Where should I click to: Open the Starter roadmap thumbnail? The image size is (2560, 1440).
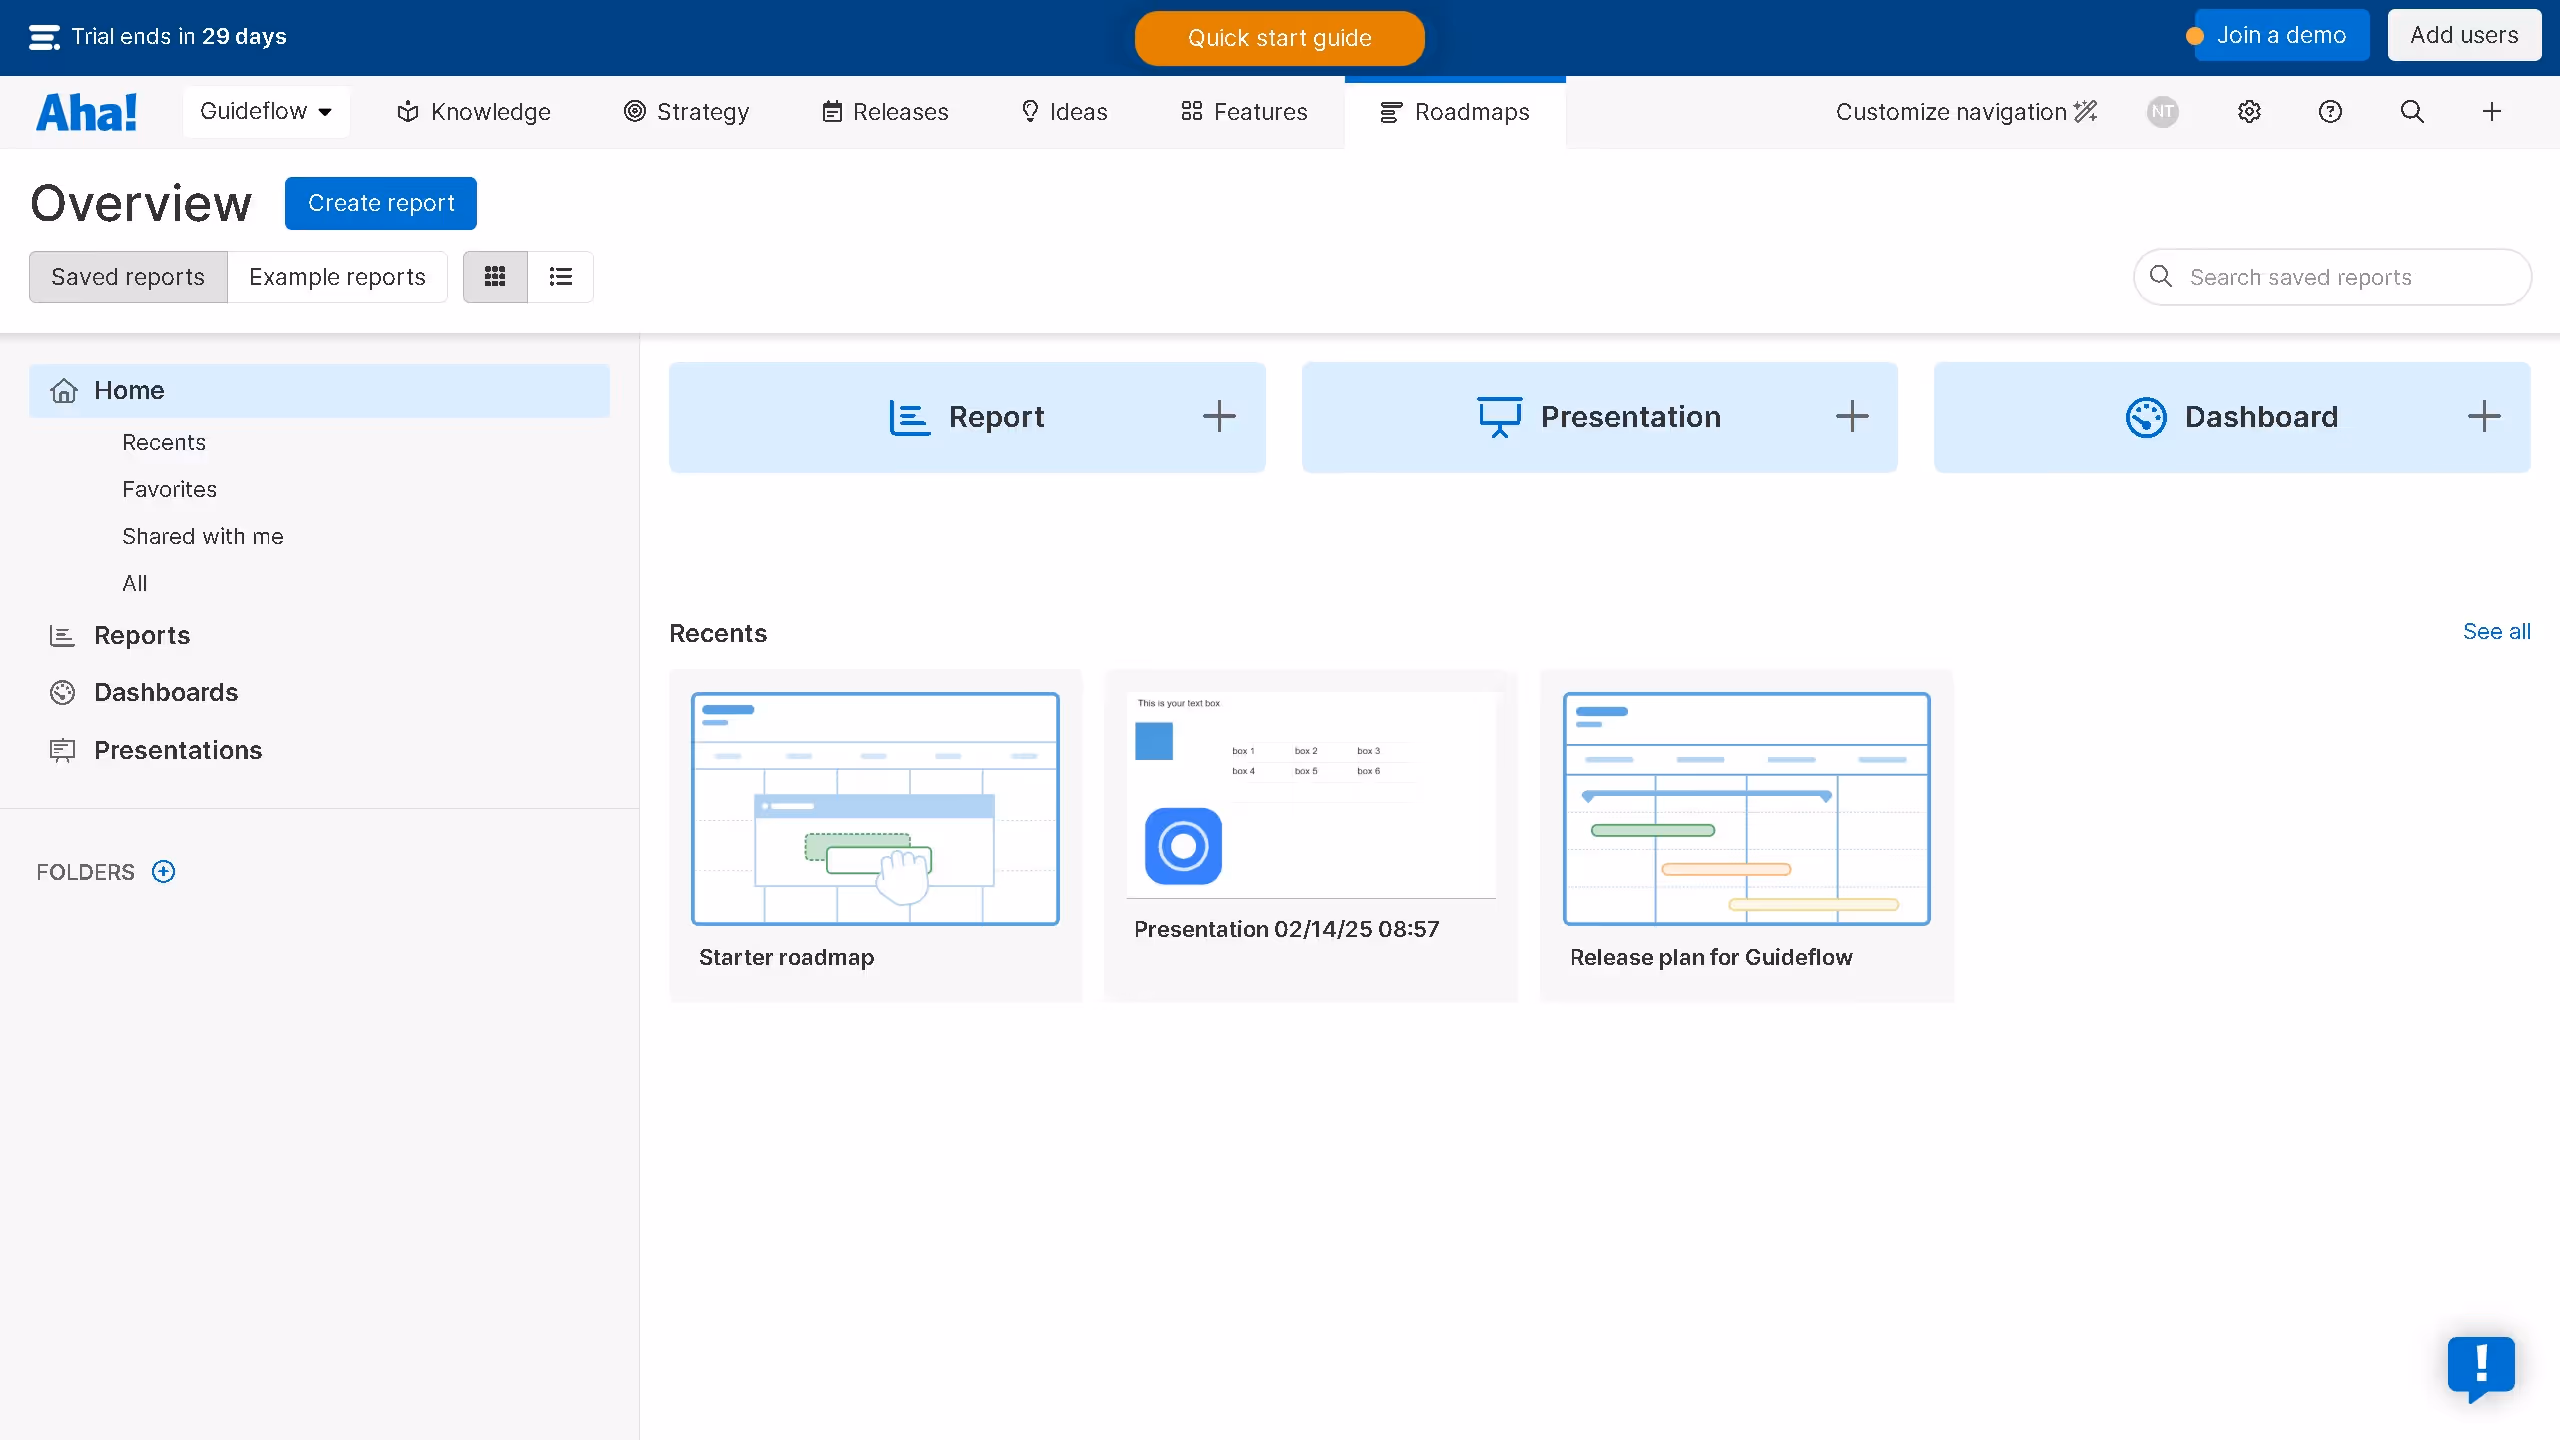[x=875, y=810]
